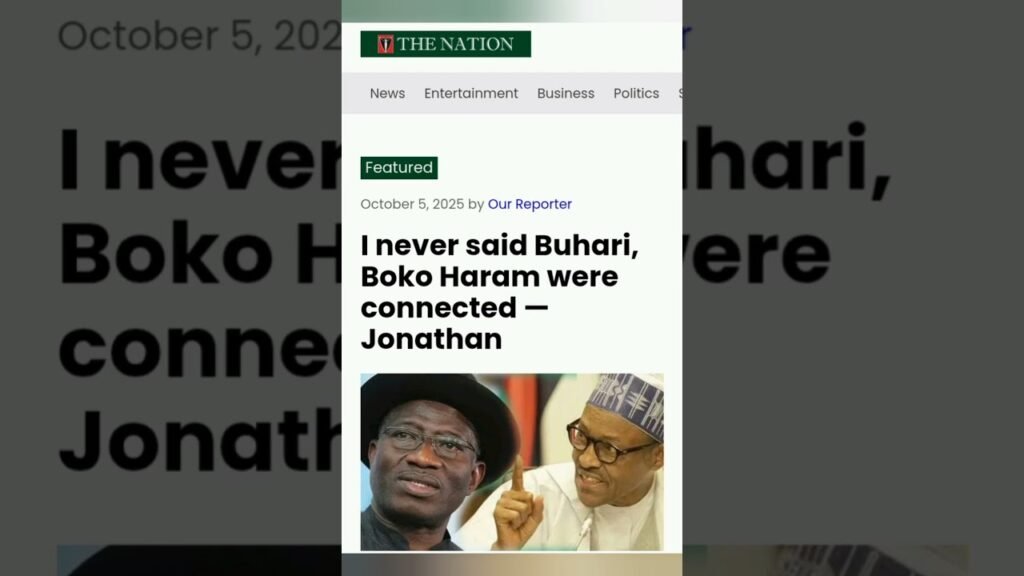This screenshot has width=1024, height=576.
Task: Open the News section
Action: click(x=387, y=93)
